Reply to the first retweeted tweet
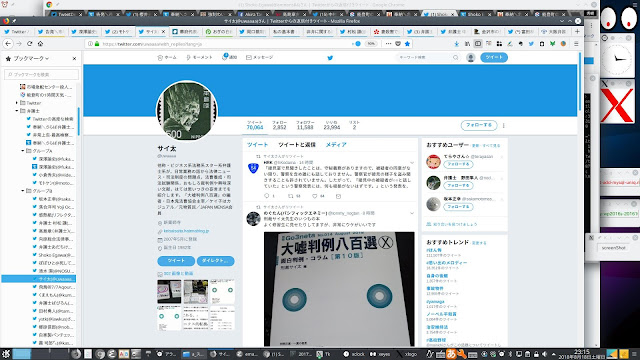This screenshot has height=360, width=640. click(267, 196)
